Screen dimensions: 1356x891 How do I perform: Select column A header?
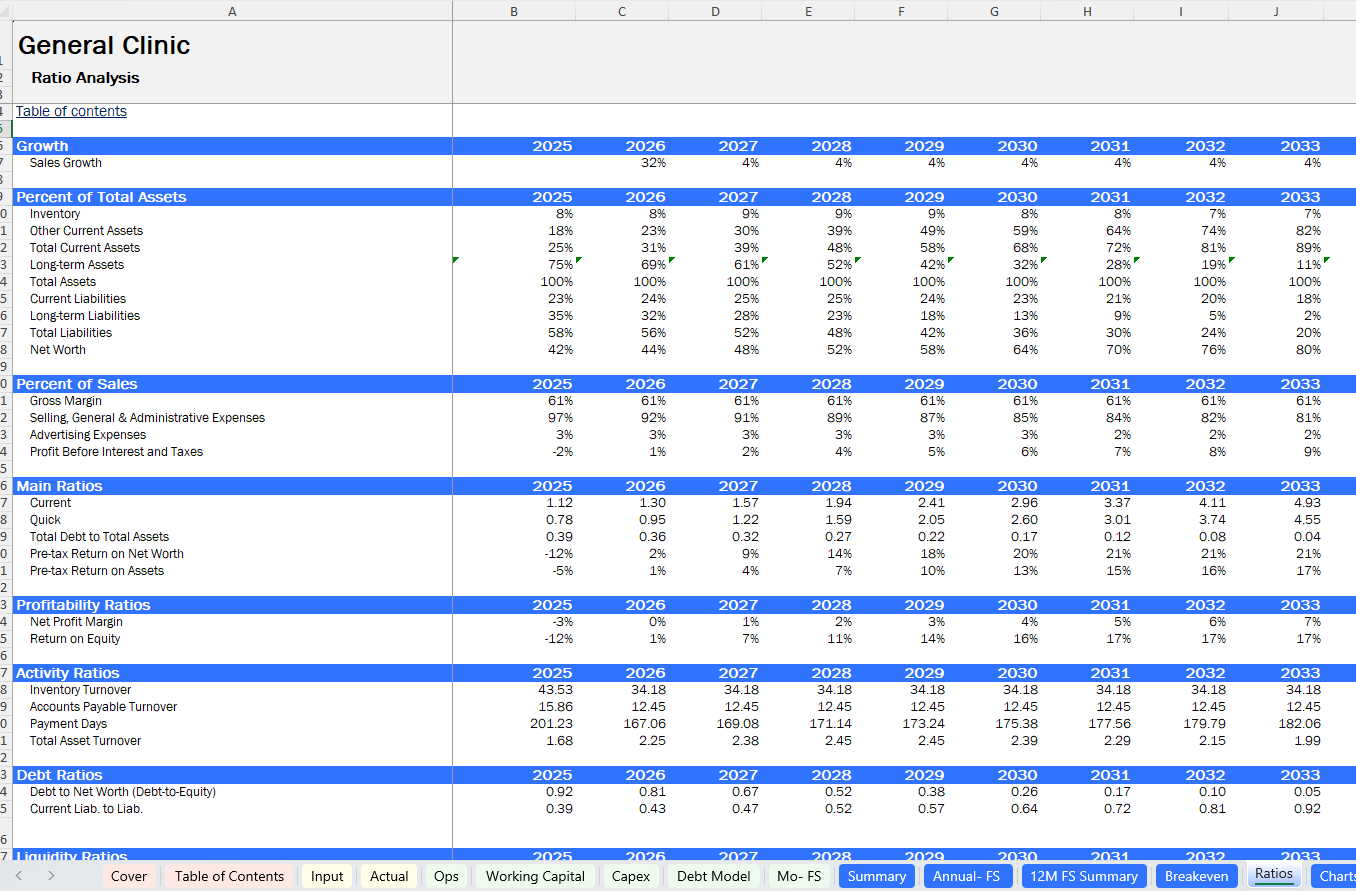click(x=232, y=11)
